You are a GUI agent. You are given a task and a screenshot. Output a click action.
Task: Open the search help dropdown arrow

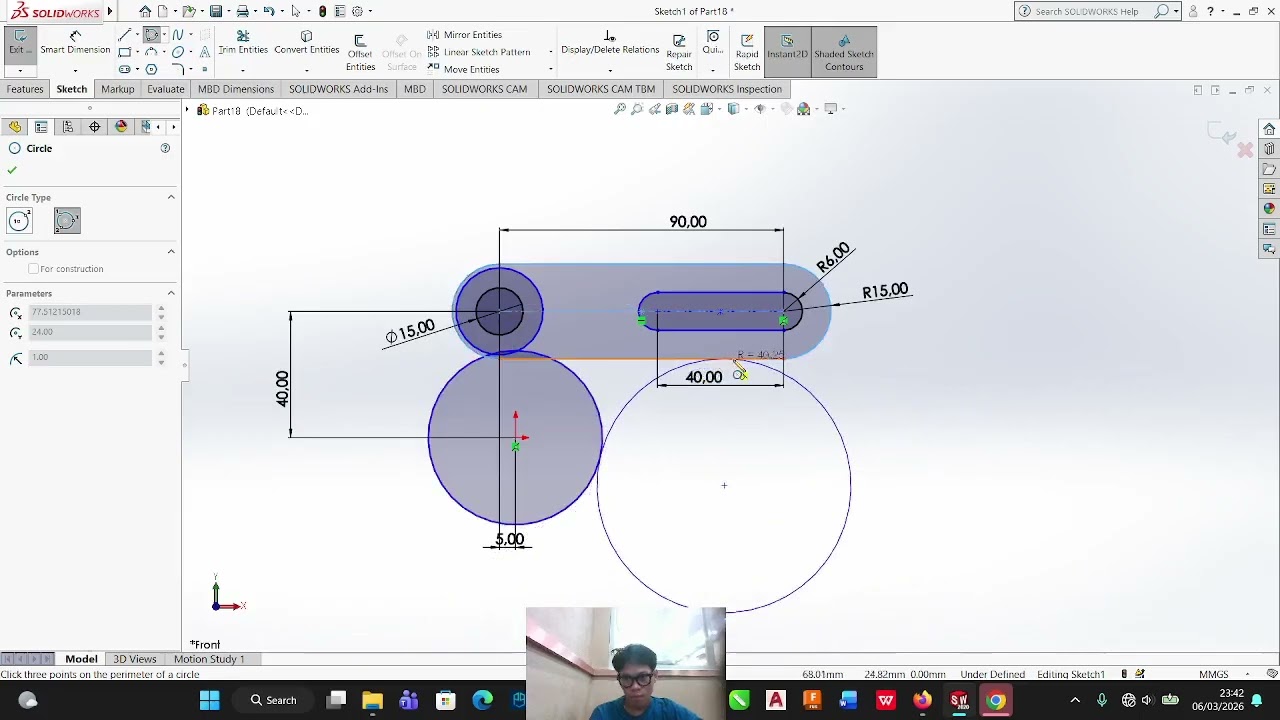[x=1176, y=11]
